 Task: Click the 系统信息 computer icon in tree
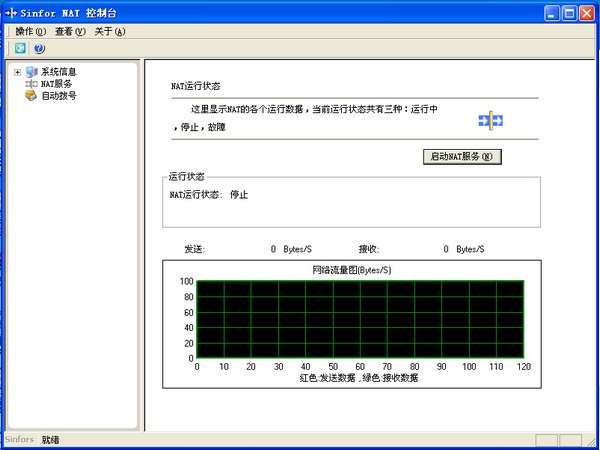[x=31, y=72]
